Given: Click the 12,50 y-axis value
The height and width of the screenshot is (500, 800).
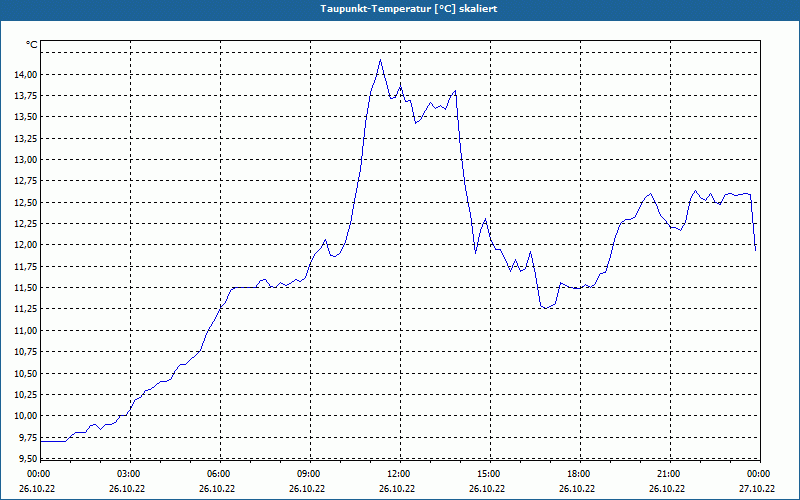Looking at the screenshot, I should point(26,203).
